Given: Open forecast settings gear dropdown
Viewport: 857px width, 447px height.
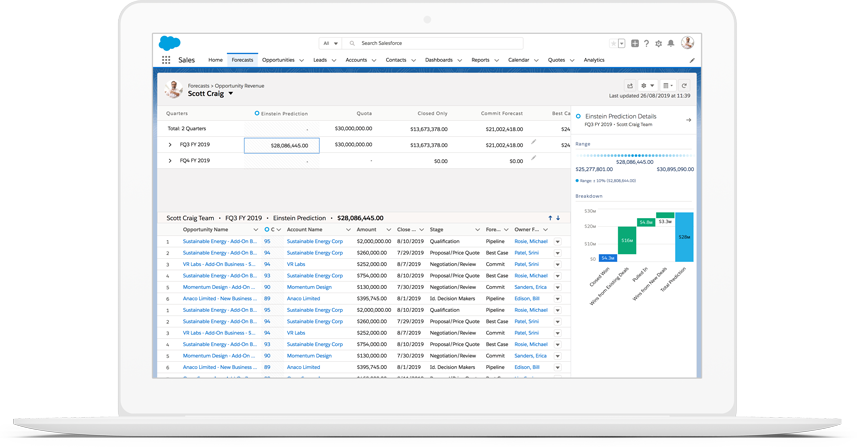Looking at the screenshot, I should point(648,85).
